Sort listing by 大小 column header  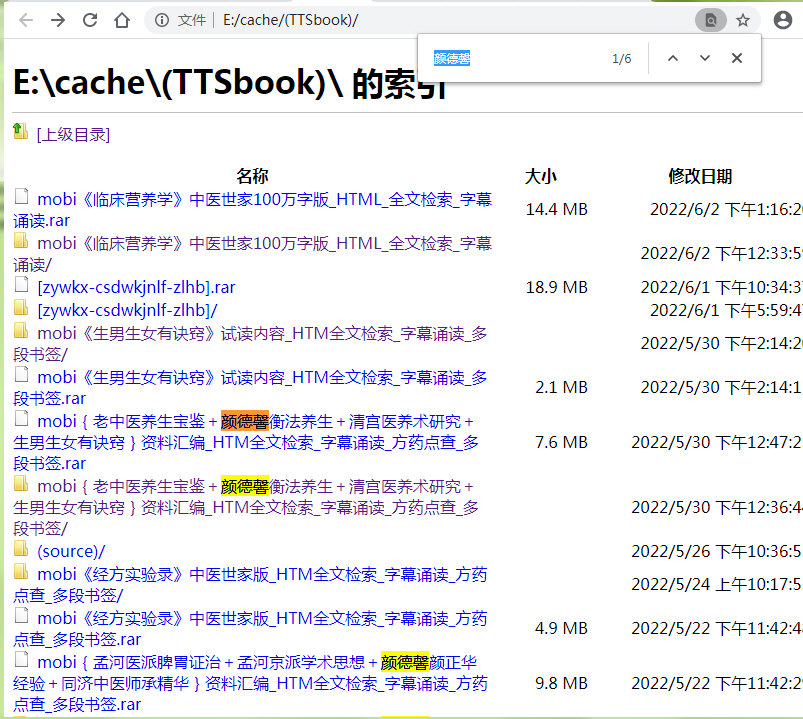(x=541, y=177)
